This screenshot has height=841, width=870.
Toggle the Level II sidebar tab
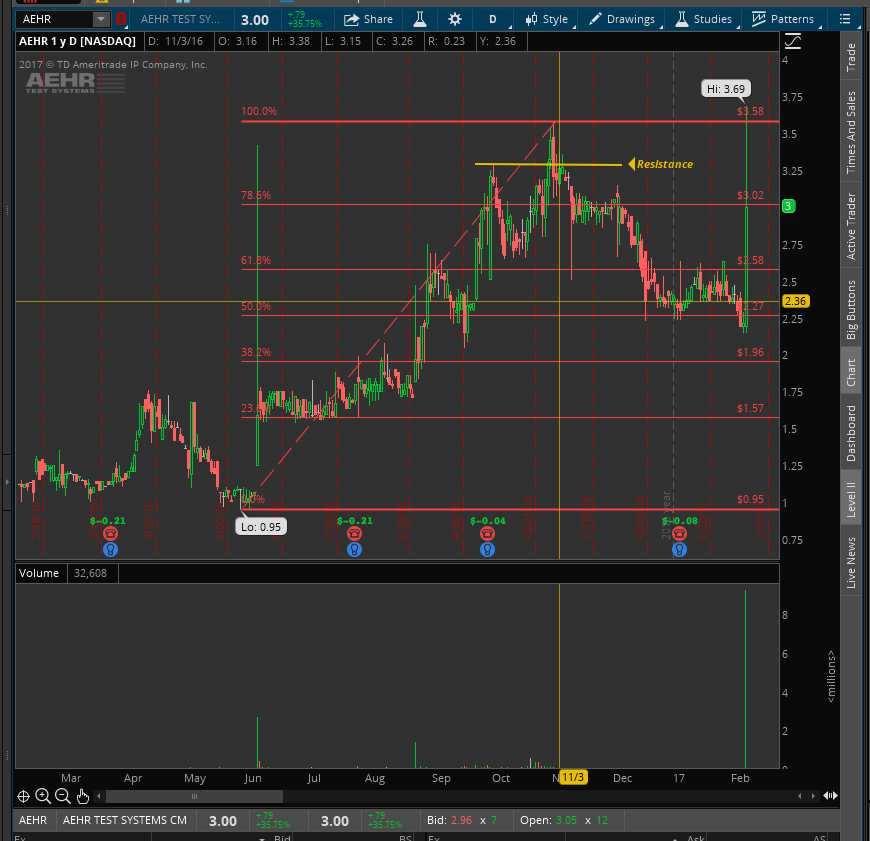point(851,499)
